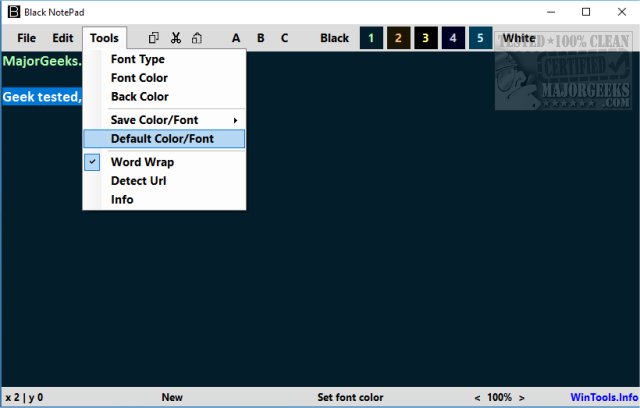Viewport: 640px width, 408px height.
Task: Click the highlighted 'Geek tested,' text
Action: point(42,97)
